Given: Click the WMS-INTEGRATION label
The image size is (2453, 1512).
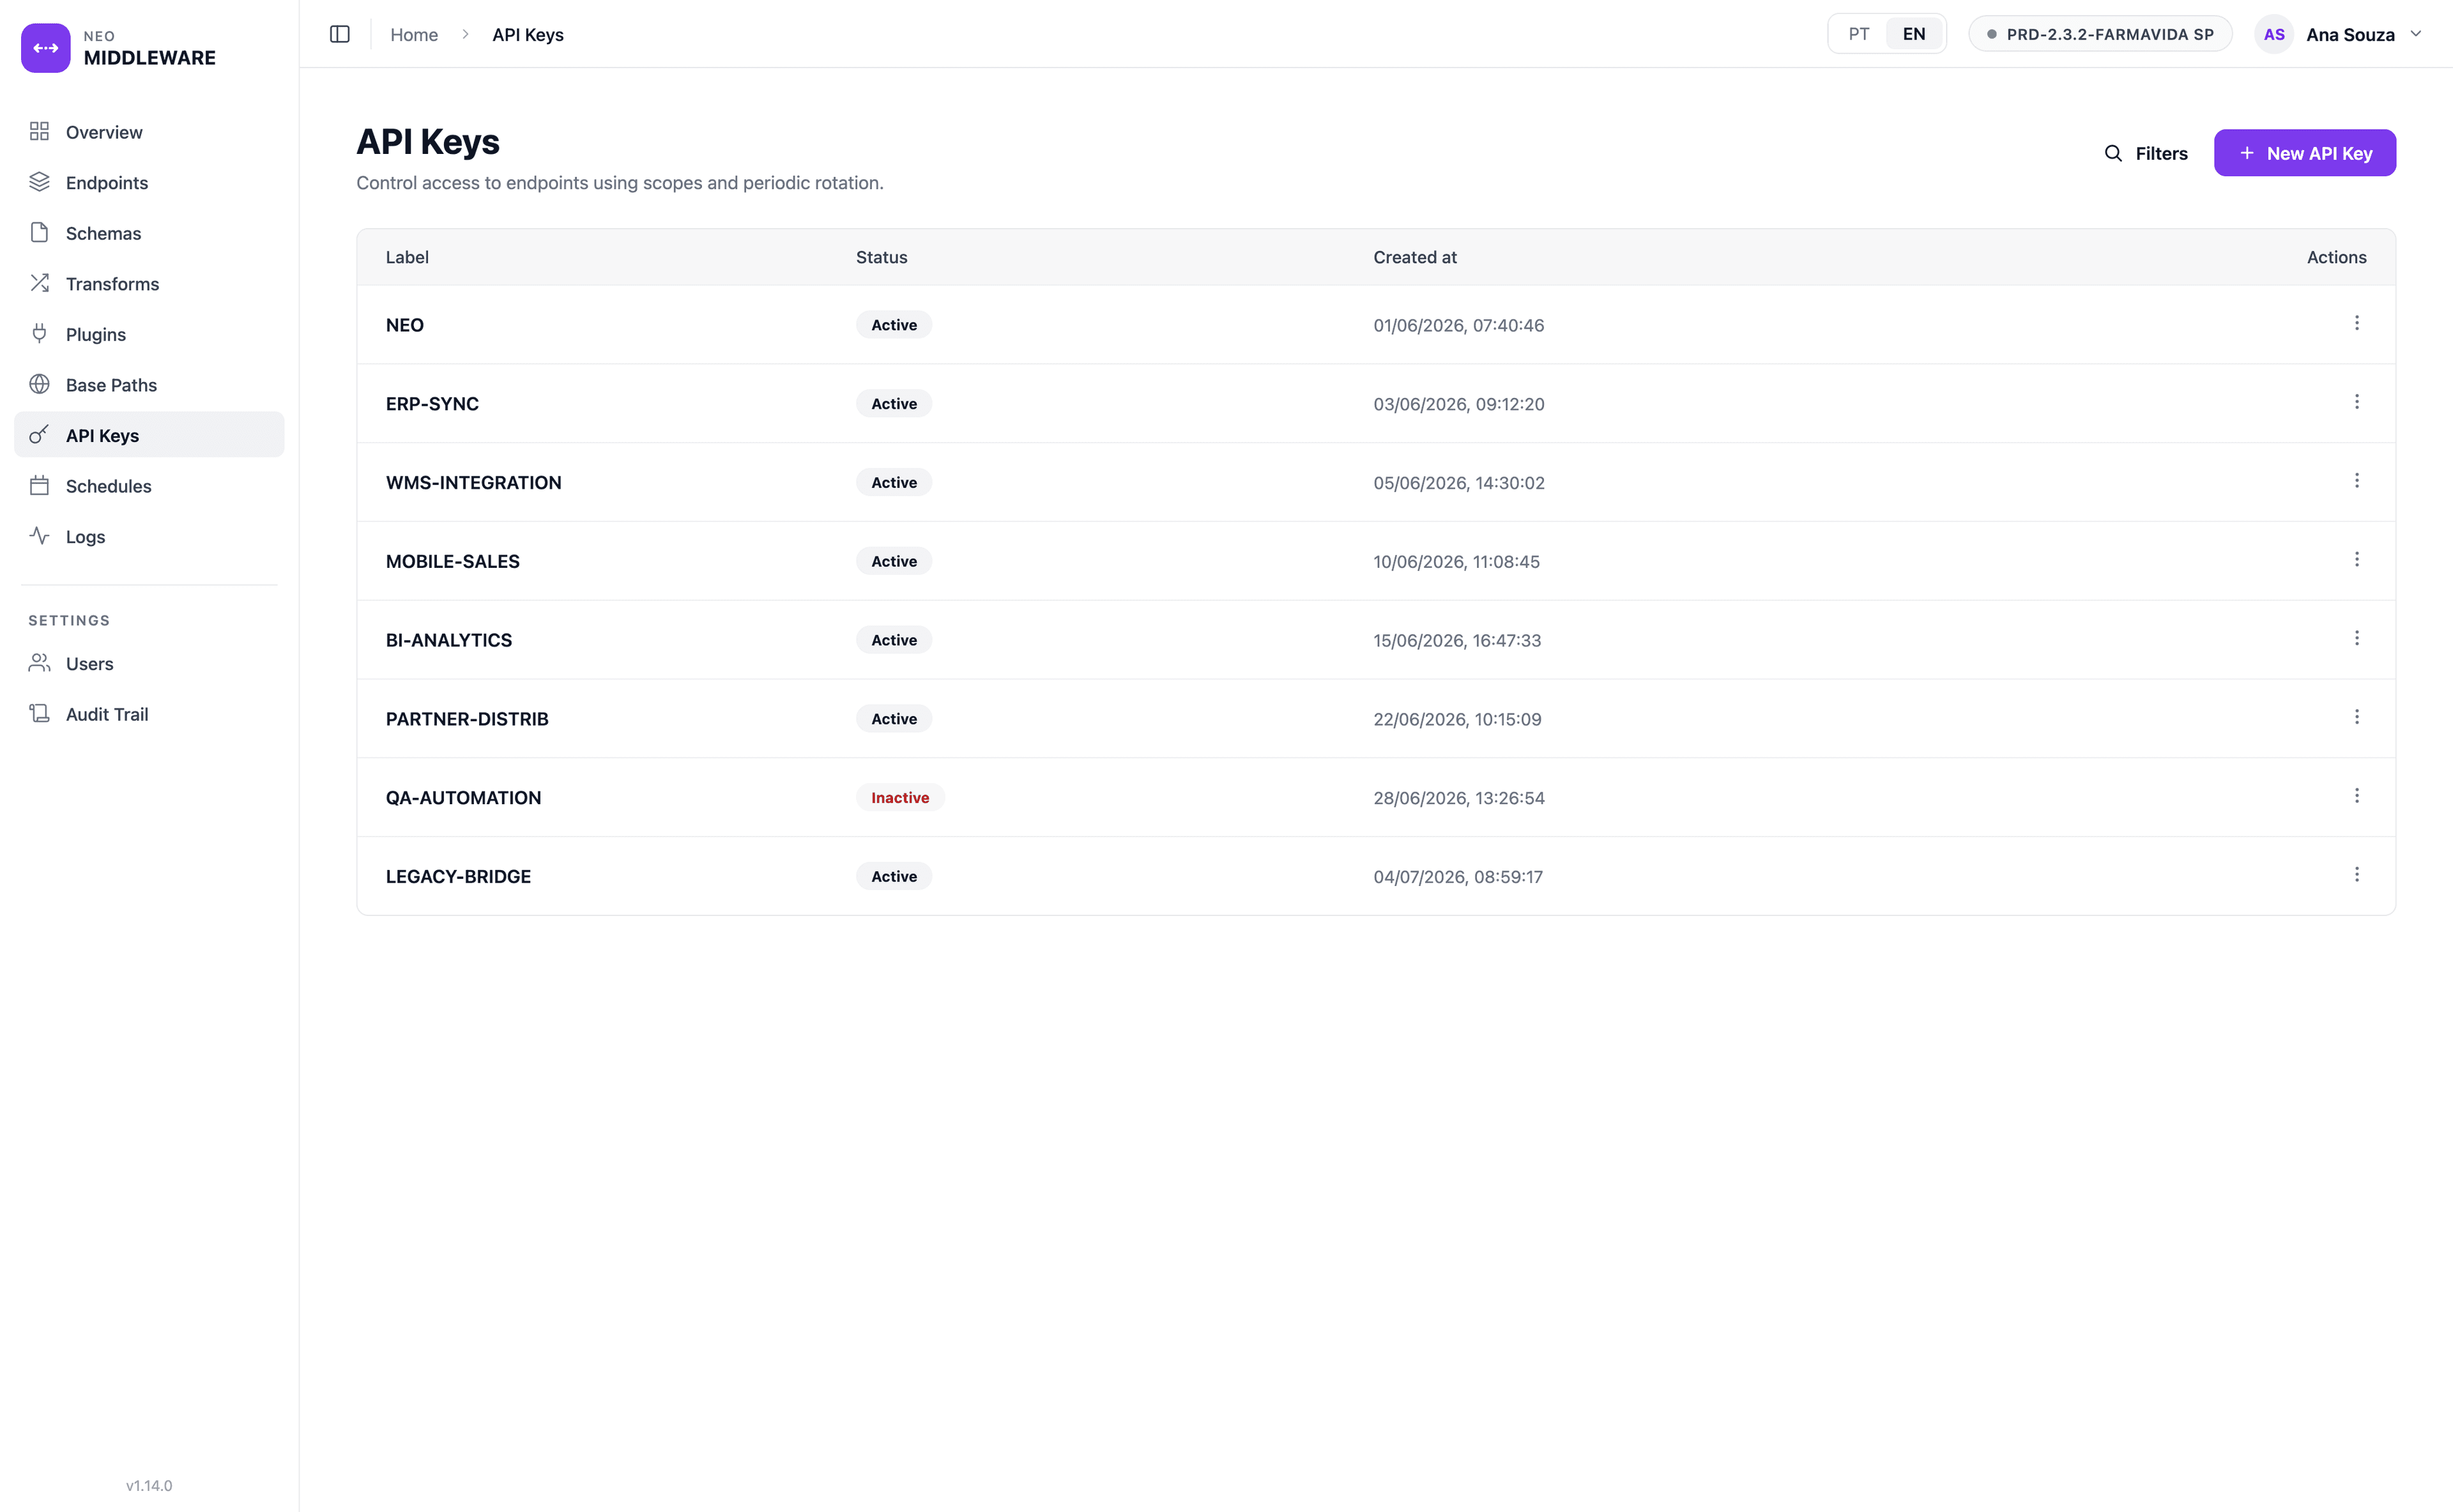Looking at the screenshot, I should click(x=474, y=482).
